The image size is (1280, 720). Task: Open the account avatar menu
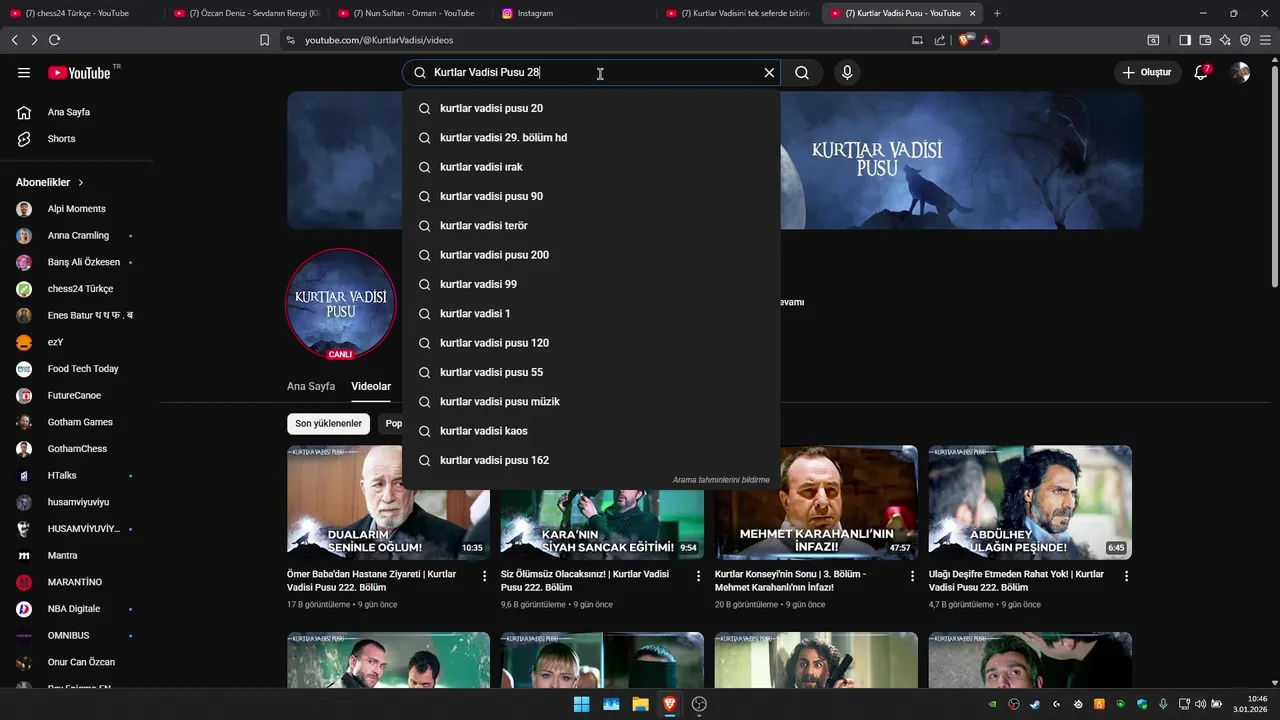[x=1241, y=72]
